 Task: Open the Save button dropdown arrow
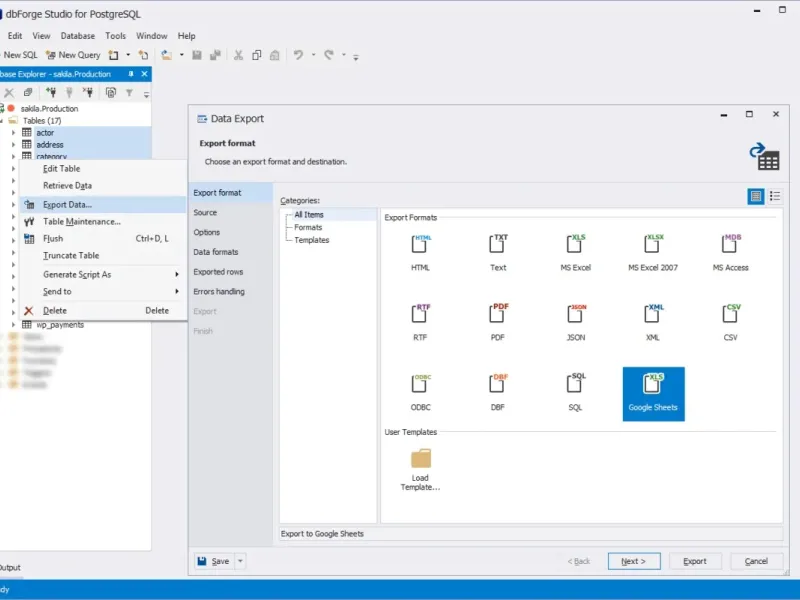point(240,561)
